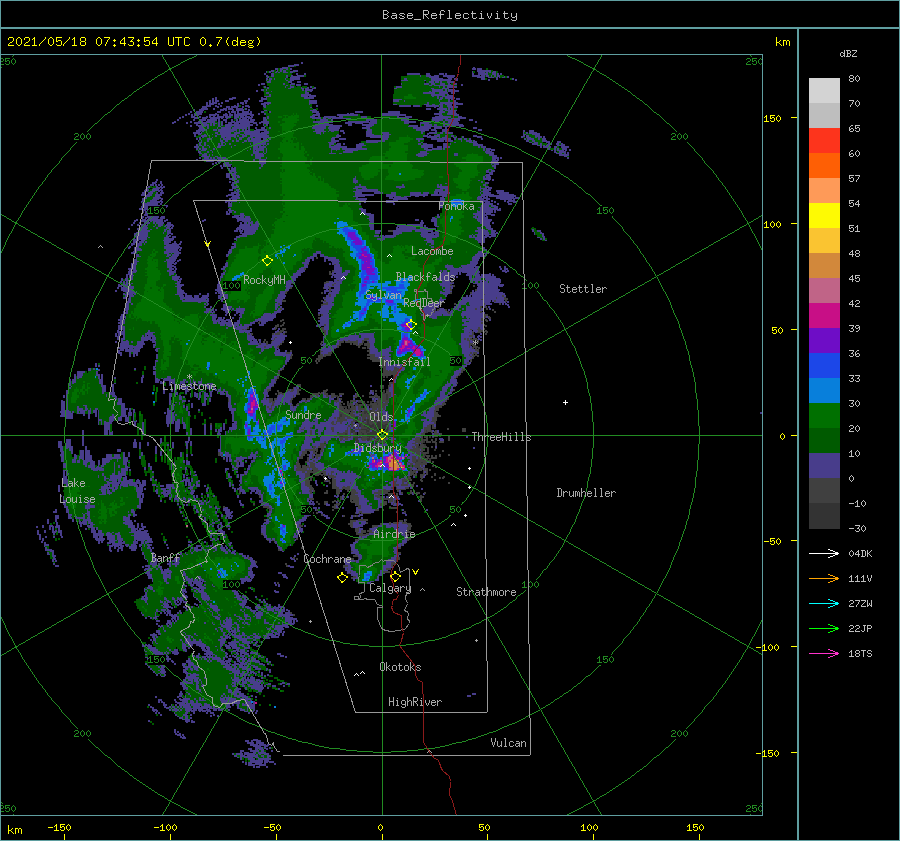
Task: Click the RedDeer city label
Action: pos(424,303)
